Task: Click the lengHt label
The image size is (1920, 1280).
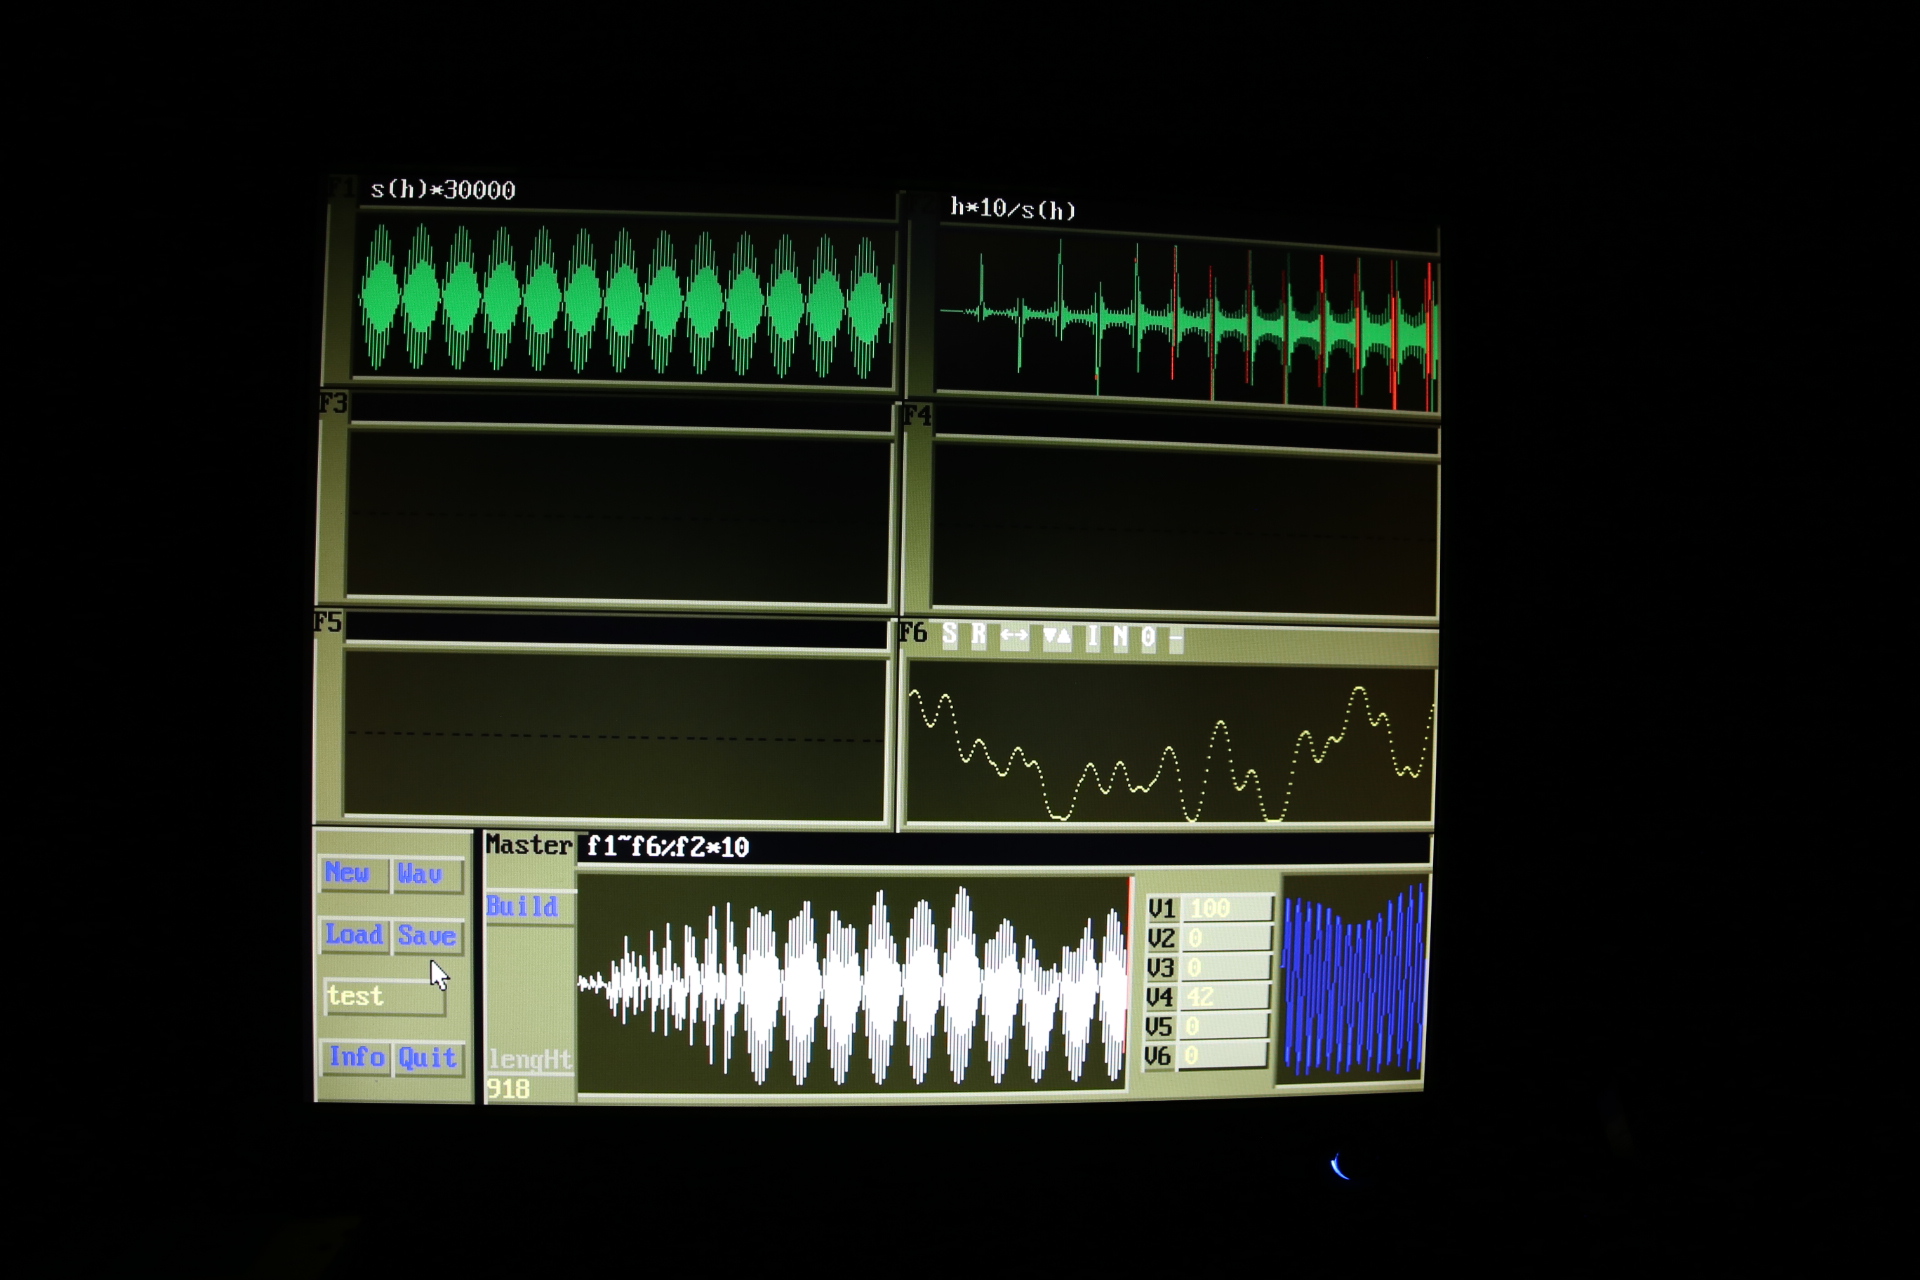Action: pyautogui.click(x=530, y=1060)
